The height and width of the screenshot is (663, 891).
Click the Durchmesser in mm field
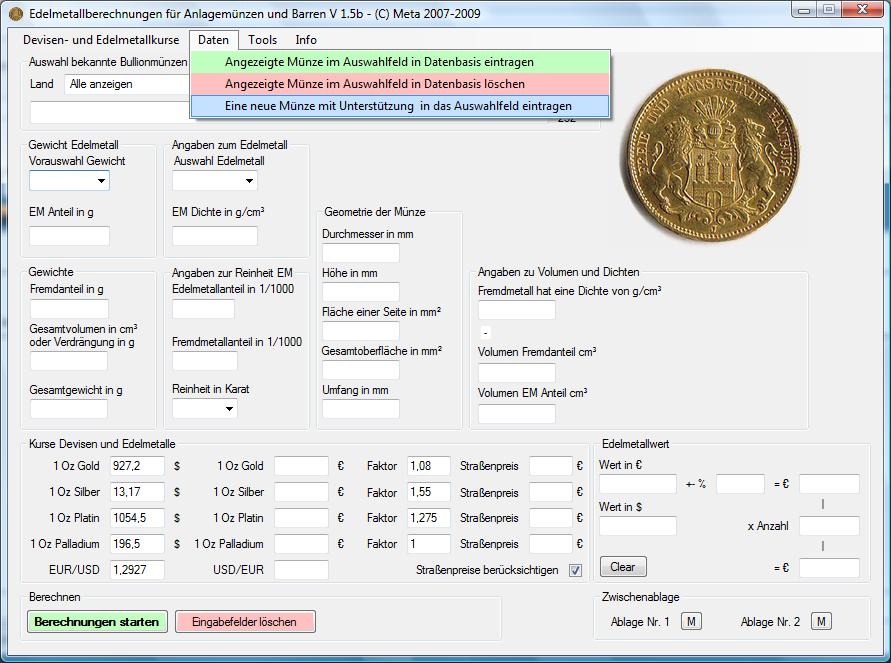360,253
